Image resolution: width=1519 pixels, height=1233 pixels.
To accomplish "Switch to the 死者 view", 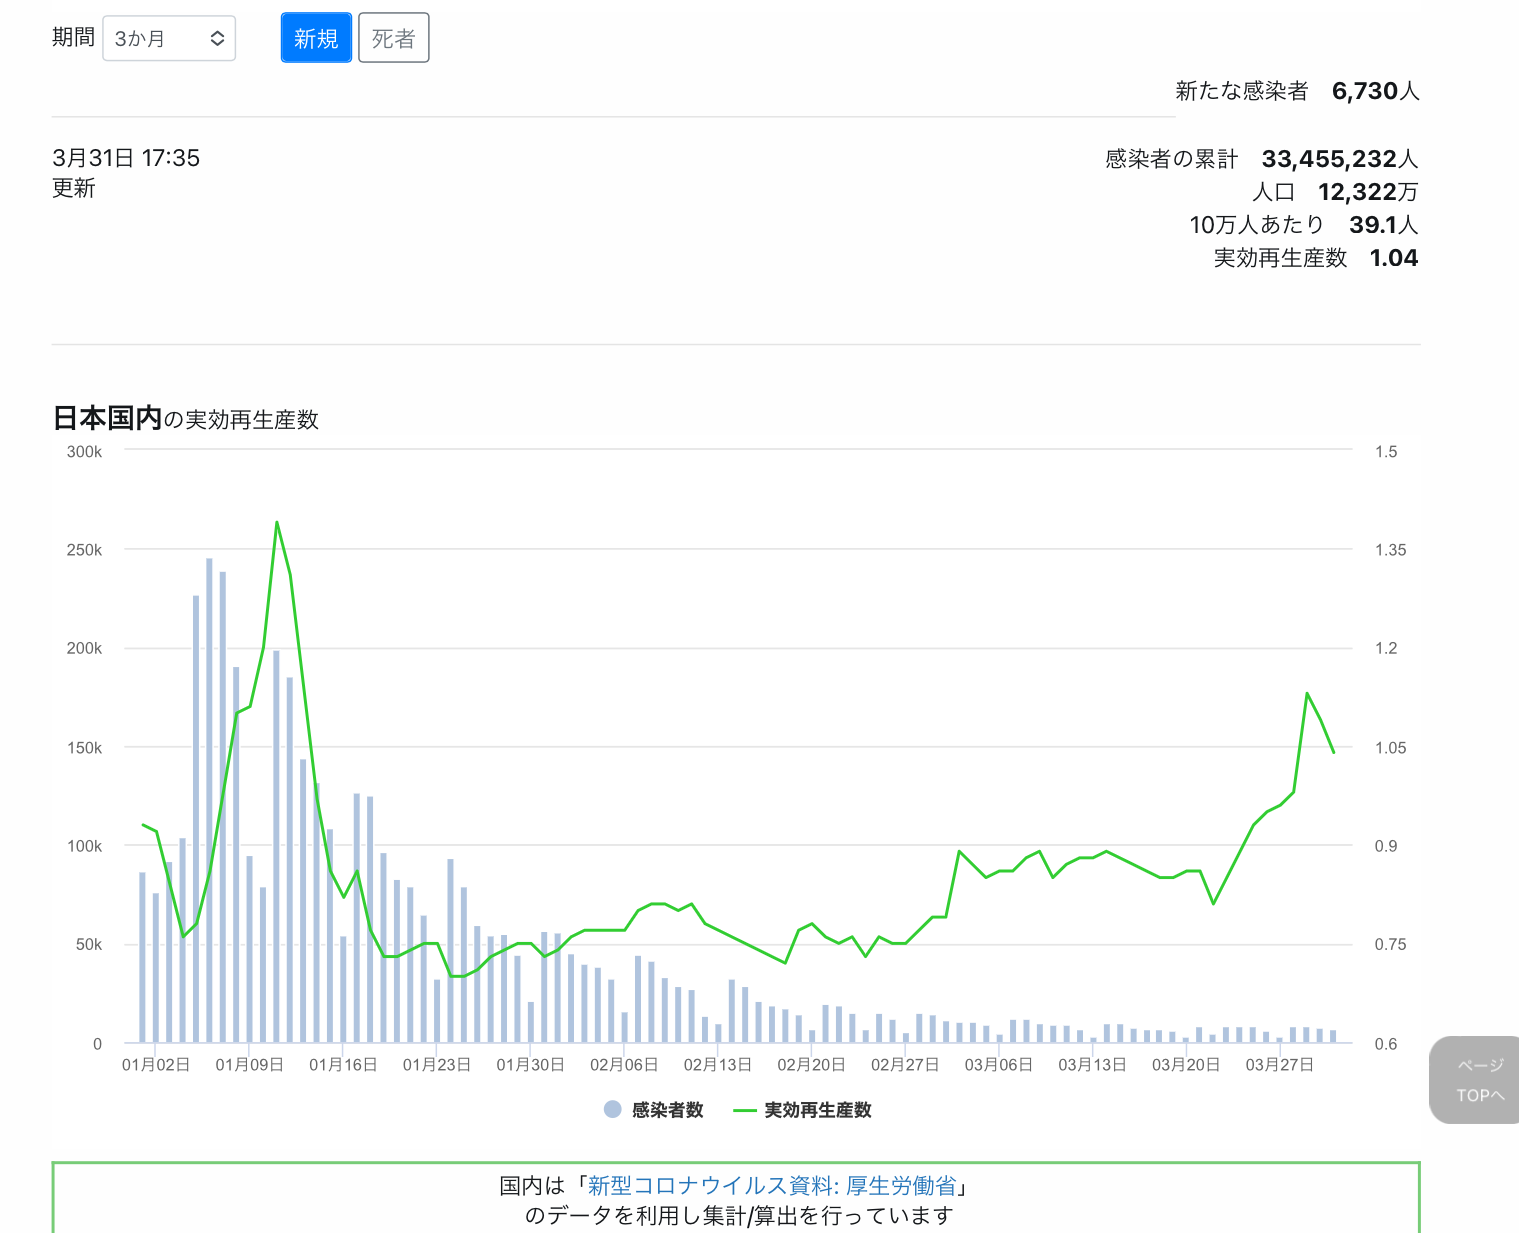I will (393, 38).
